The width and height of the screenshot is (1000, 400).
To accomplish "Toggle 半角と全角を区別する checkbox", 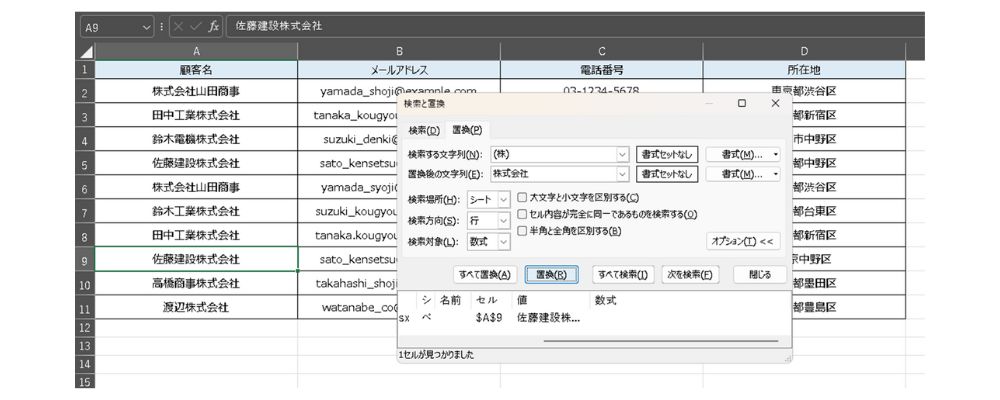I will coord(522,230).
